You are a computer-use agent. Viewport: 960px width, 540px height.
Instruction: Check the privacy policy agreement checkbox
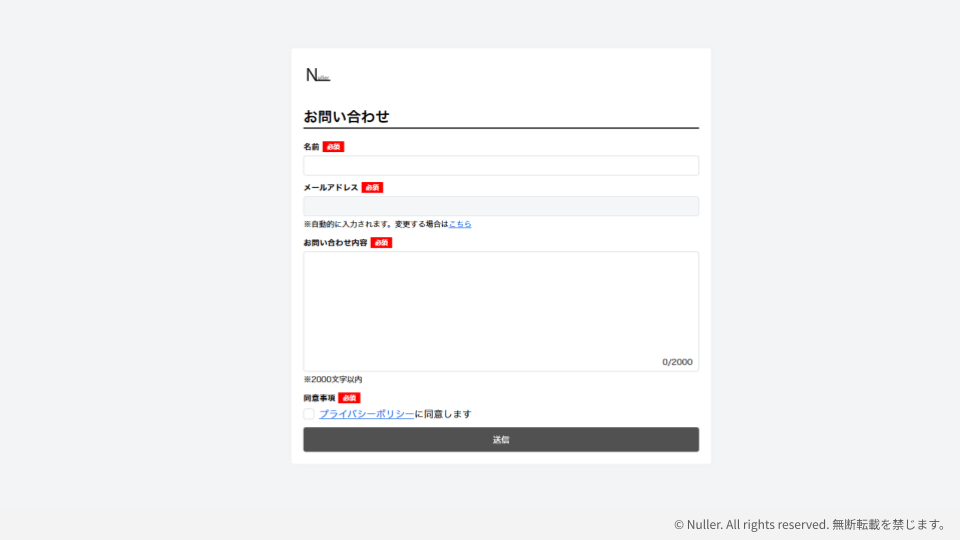point(309,414)
